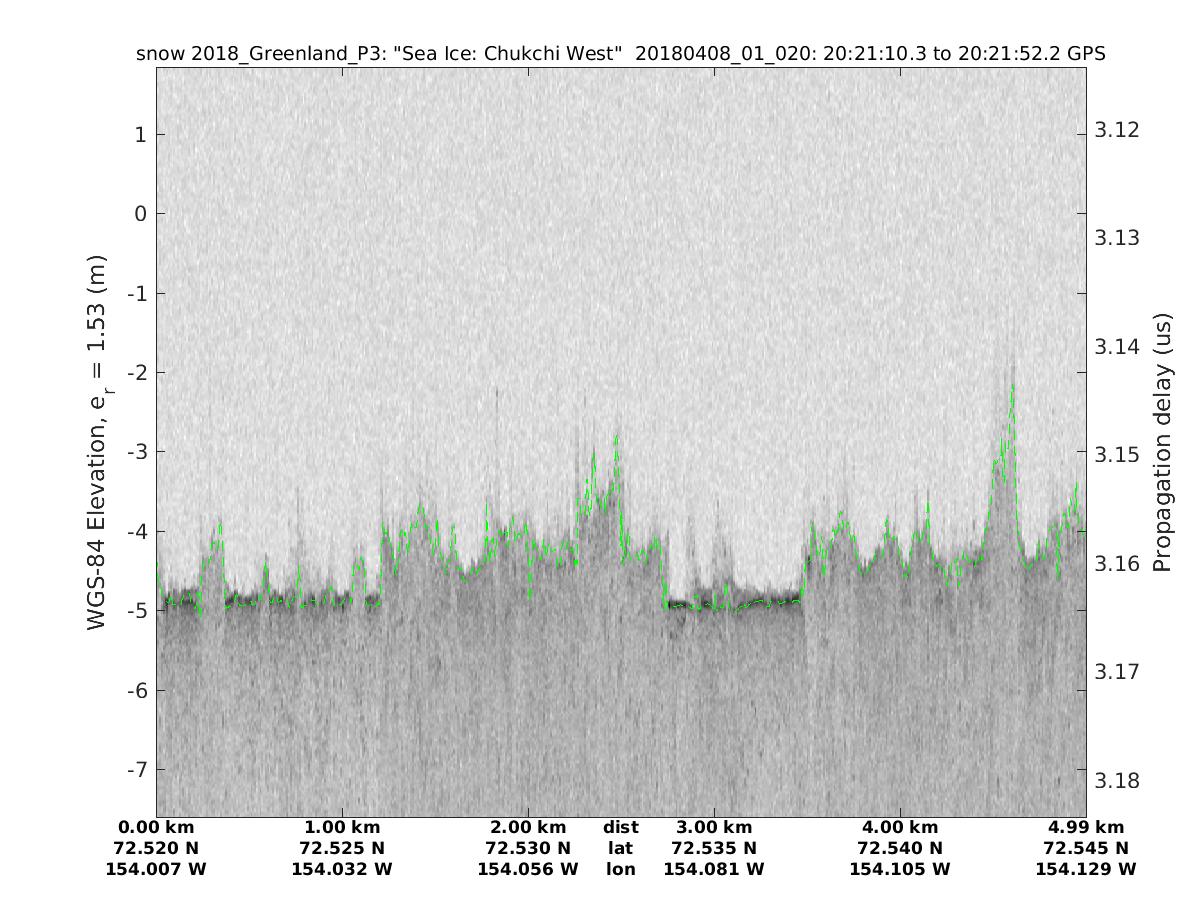
Task: Click the 'dist' legend label below axis
Action: pyautogui.click(x=620, y=827)
